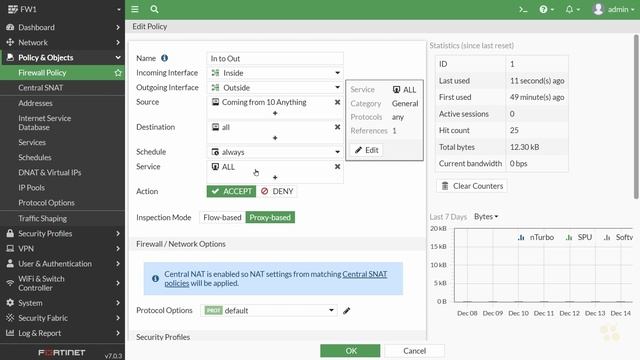Expand the VPN menu
This screenshot has width=640, height=360.
click(x=62, y=249)
